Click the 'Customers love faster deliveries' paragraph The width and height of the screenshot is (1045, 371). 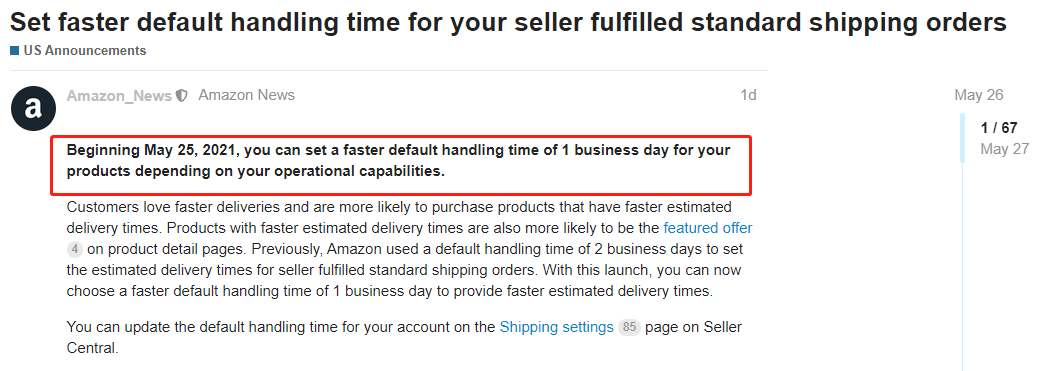point(409,248)
